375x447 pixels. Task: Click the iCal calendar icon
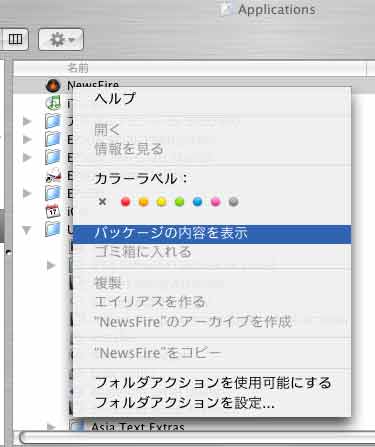[x=53, y=211]
